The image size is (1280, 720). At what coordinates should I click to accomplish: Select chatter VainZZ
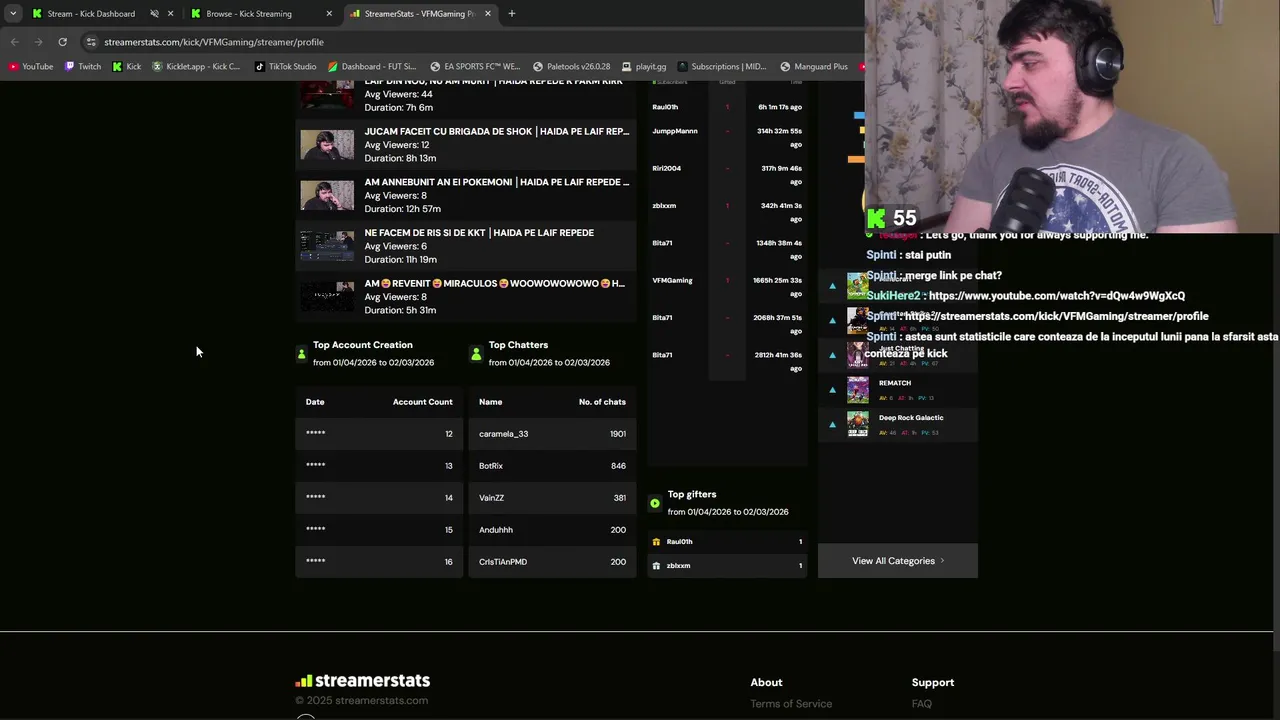pyautogui.click(x=491, y=498)
